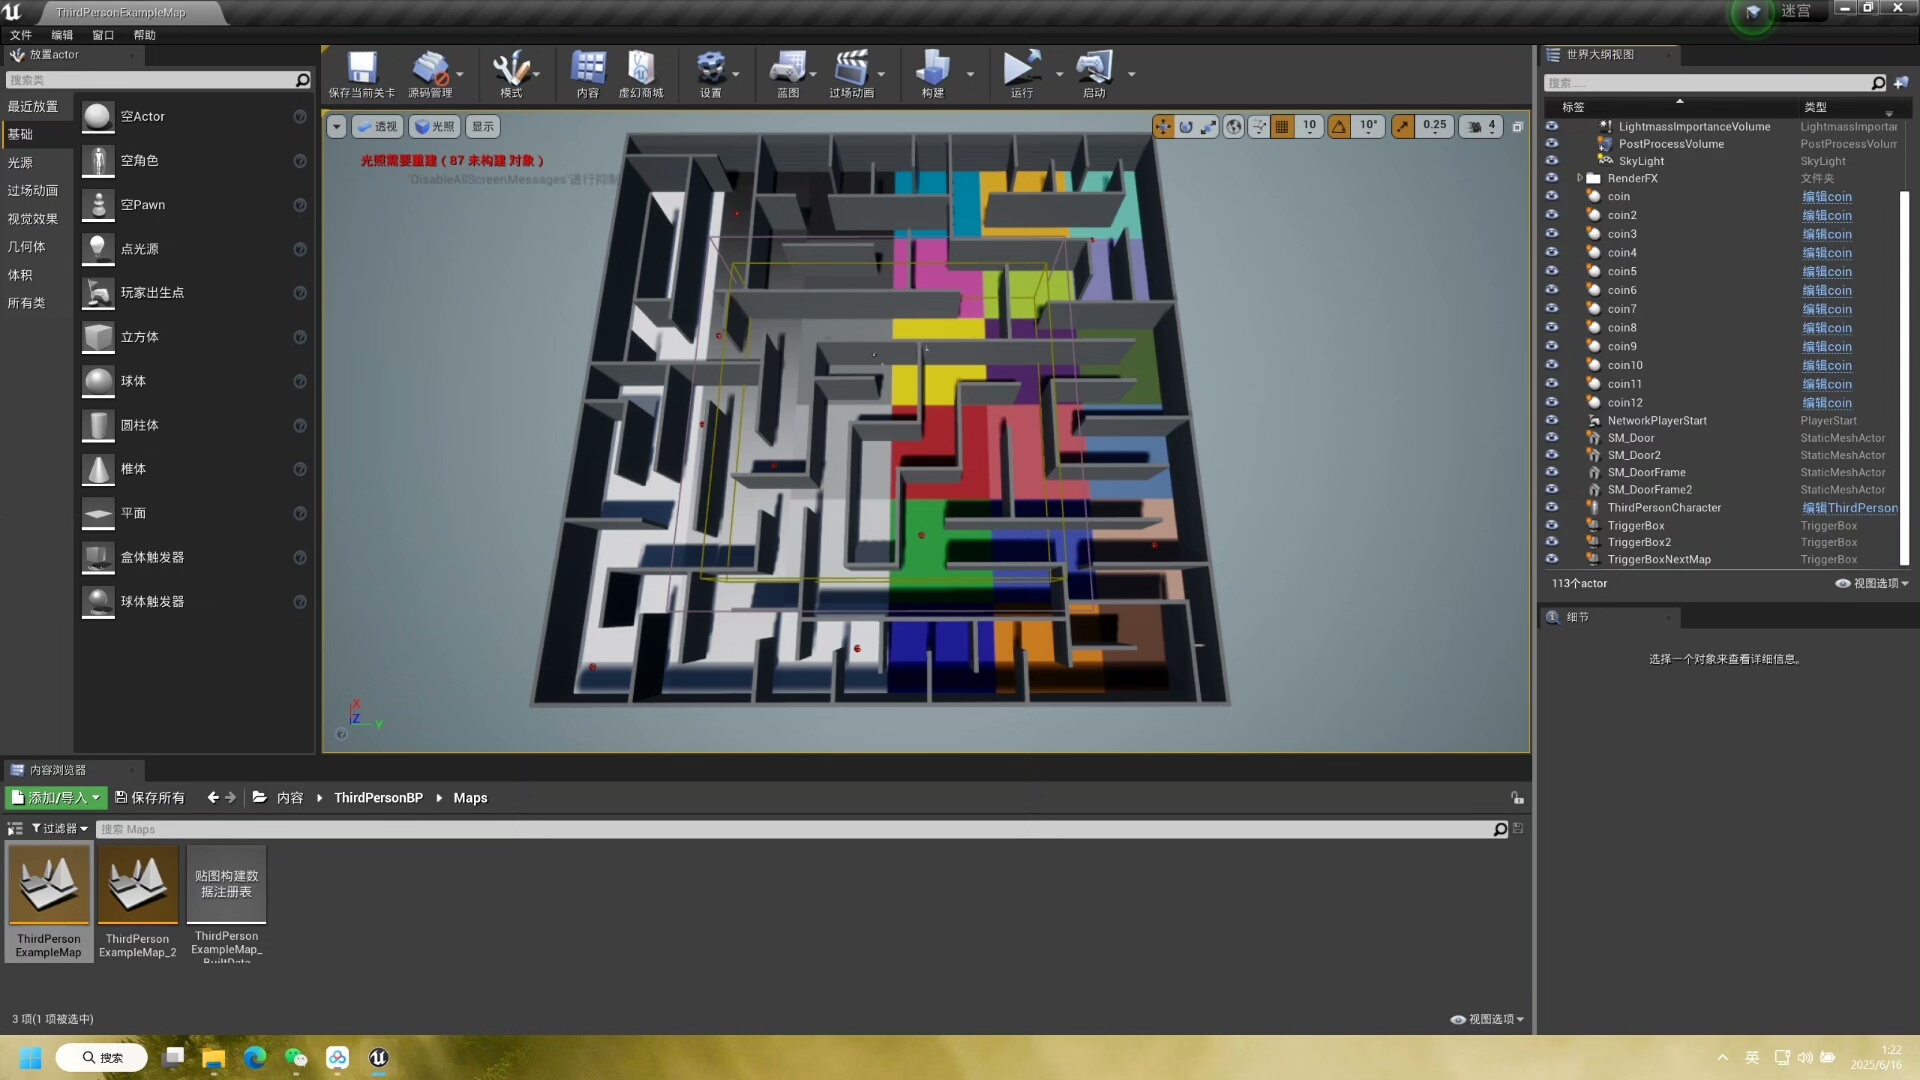Open Unreal Editor from the Windows taskbar
The image size is (1920, 1080).
[378, 1058]
